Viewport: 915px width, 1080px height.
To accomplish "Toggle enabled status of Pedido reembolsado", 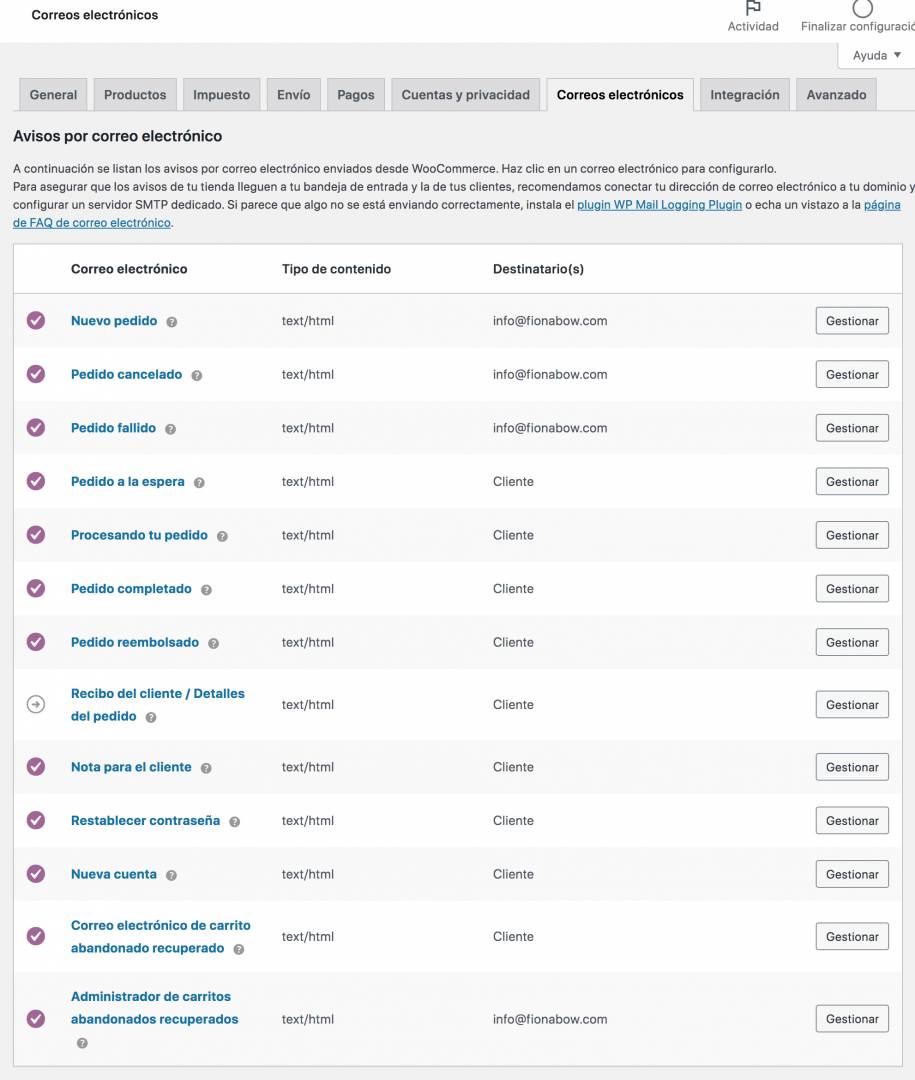I will 36,642.
